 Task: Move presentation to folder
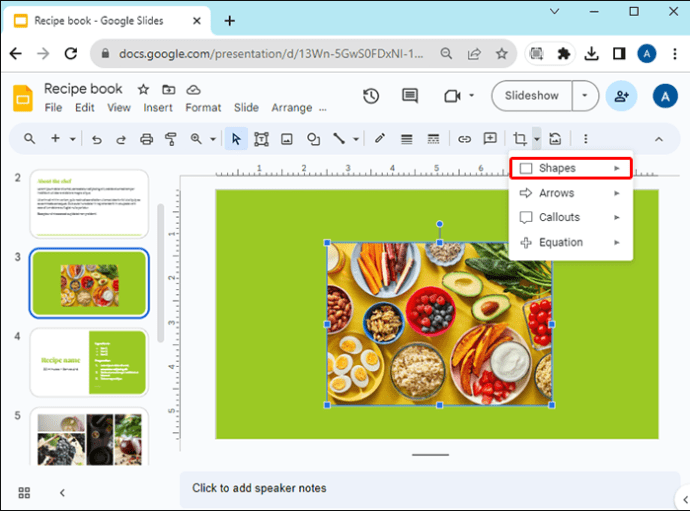tap(169, 90)
